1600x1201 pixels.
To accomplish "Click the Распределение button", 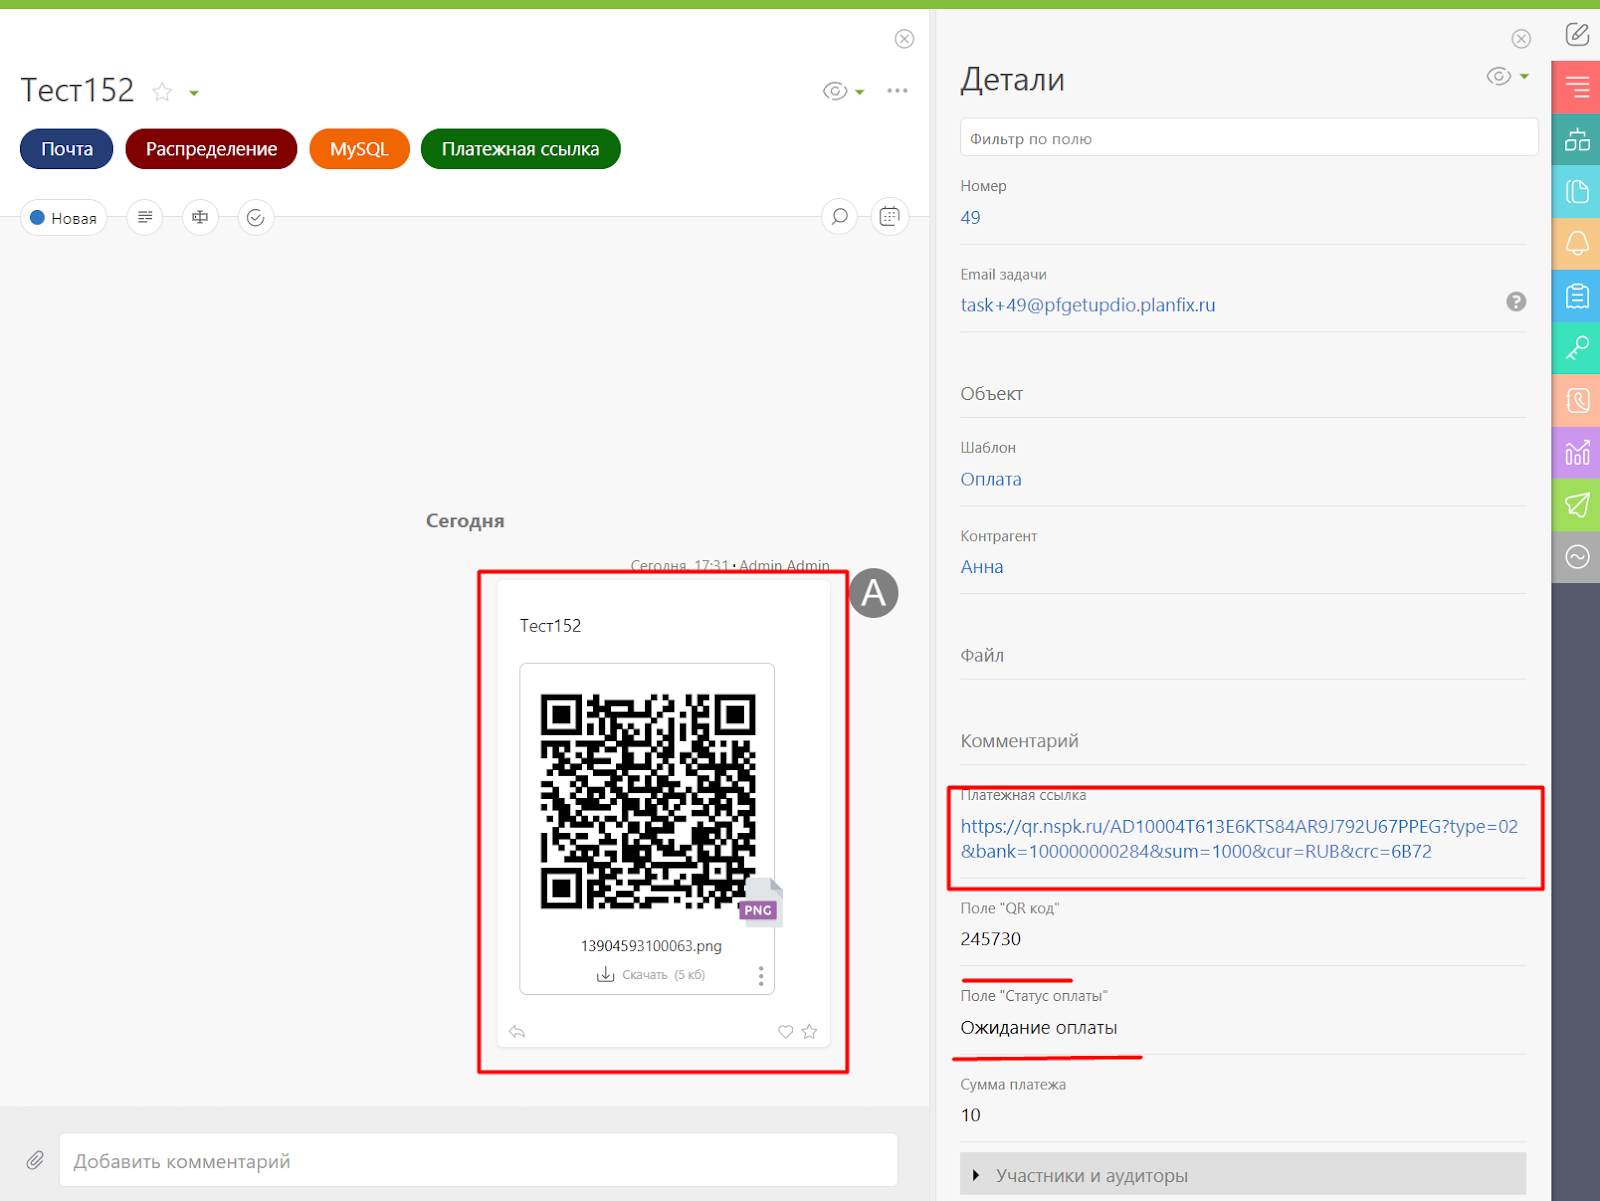I will coord(211,149).
